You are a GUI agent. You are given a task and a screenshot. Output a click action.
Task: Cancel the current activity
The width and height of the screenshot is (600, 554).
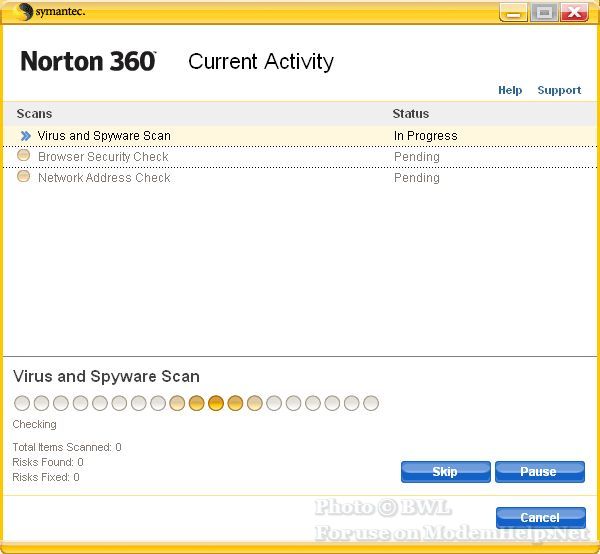pyautogui.click(x=541, y=518)
